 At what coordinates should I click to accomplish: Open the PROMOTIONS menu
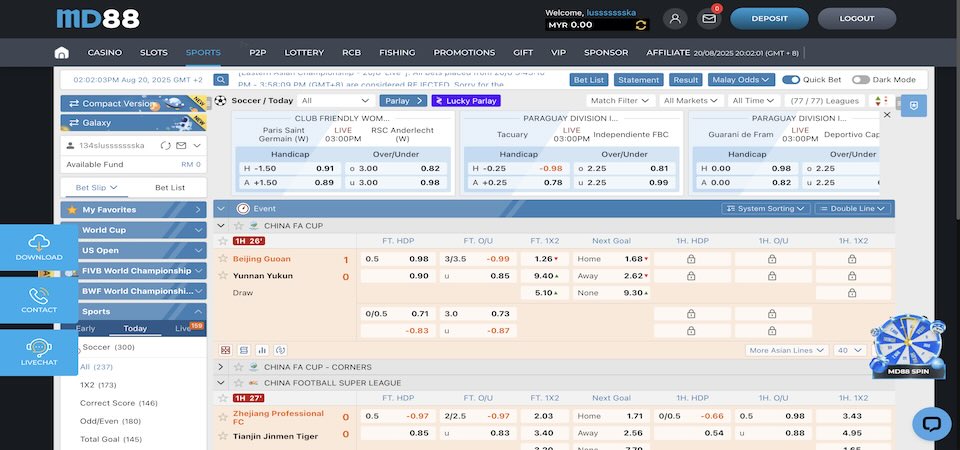(464, 53)
